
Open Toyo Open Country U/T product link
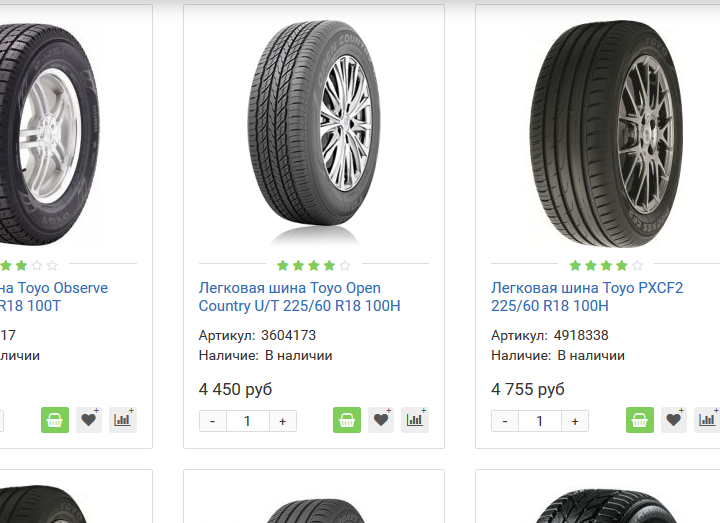pos(299,297)
